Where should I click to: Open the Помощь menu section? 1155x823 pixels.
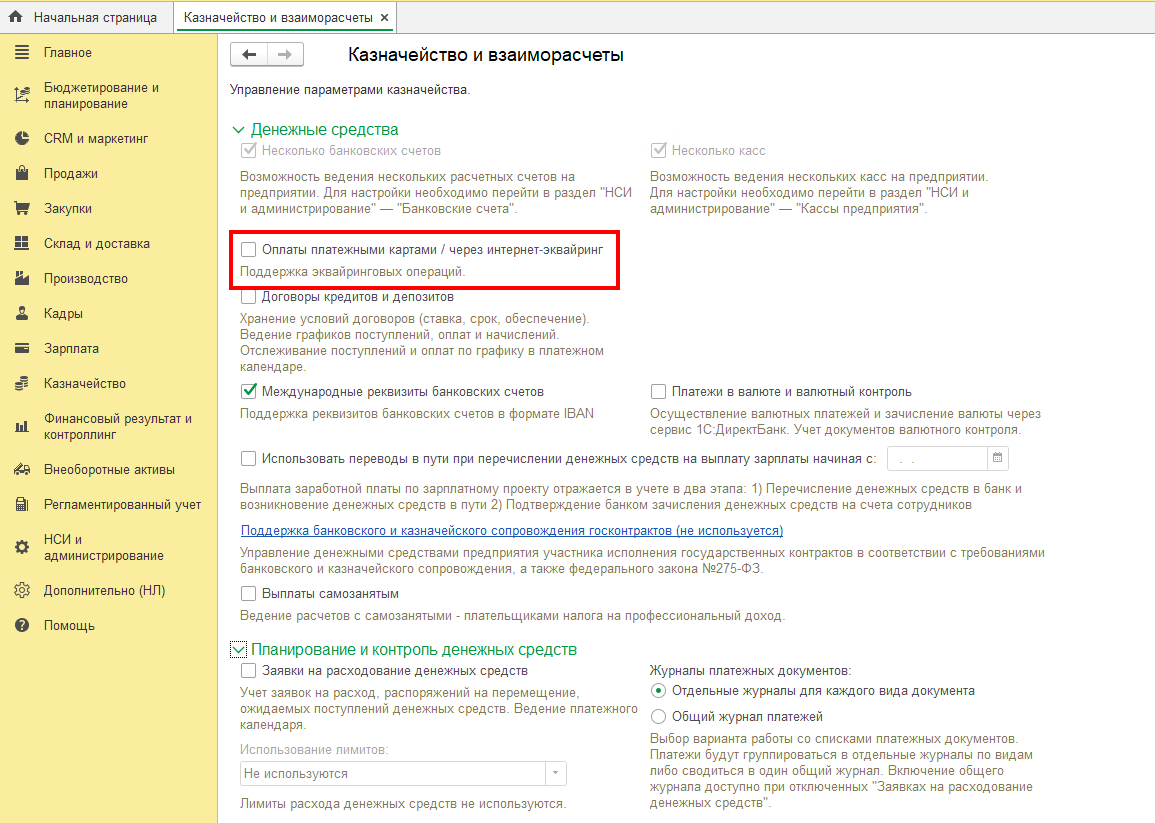click(x=69, y=626)
